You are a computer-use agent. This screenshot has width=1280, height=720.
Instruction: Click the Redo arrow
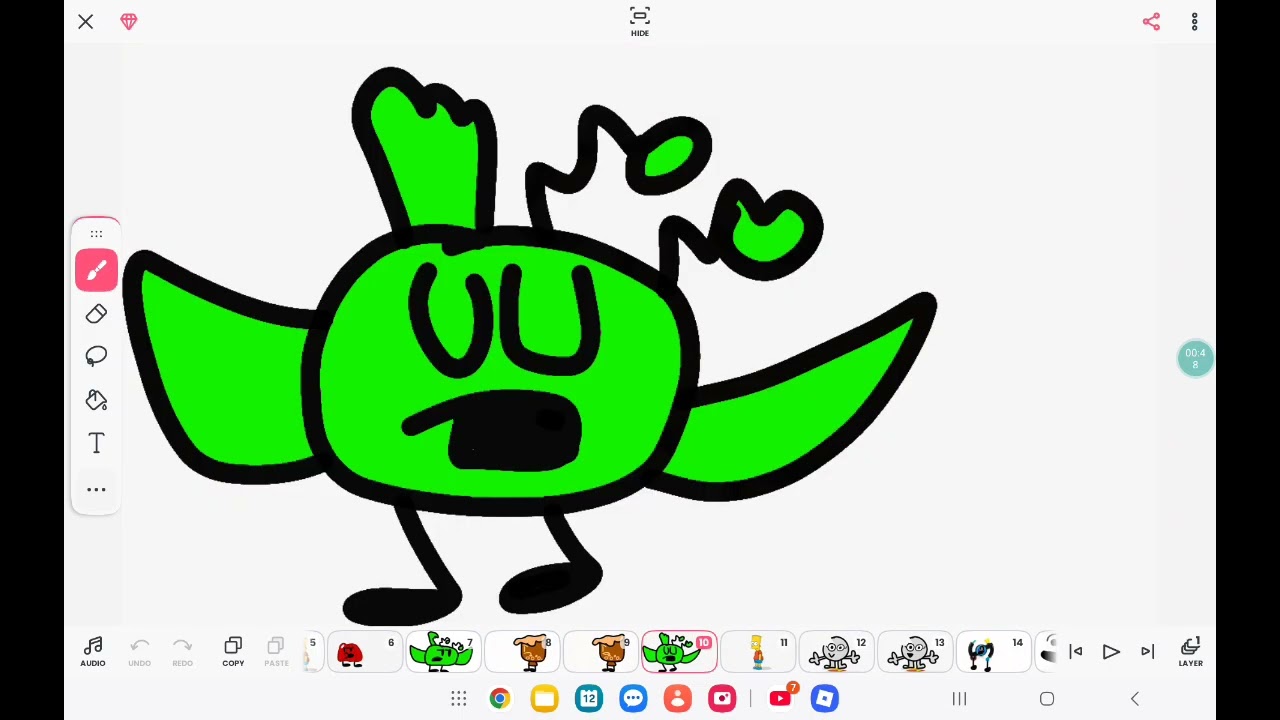[182, 652]
